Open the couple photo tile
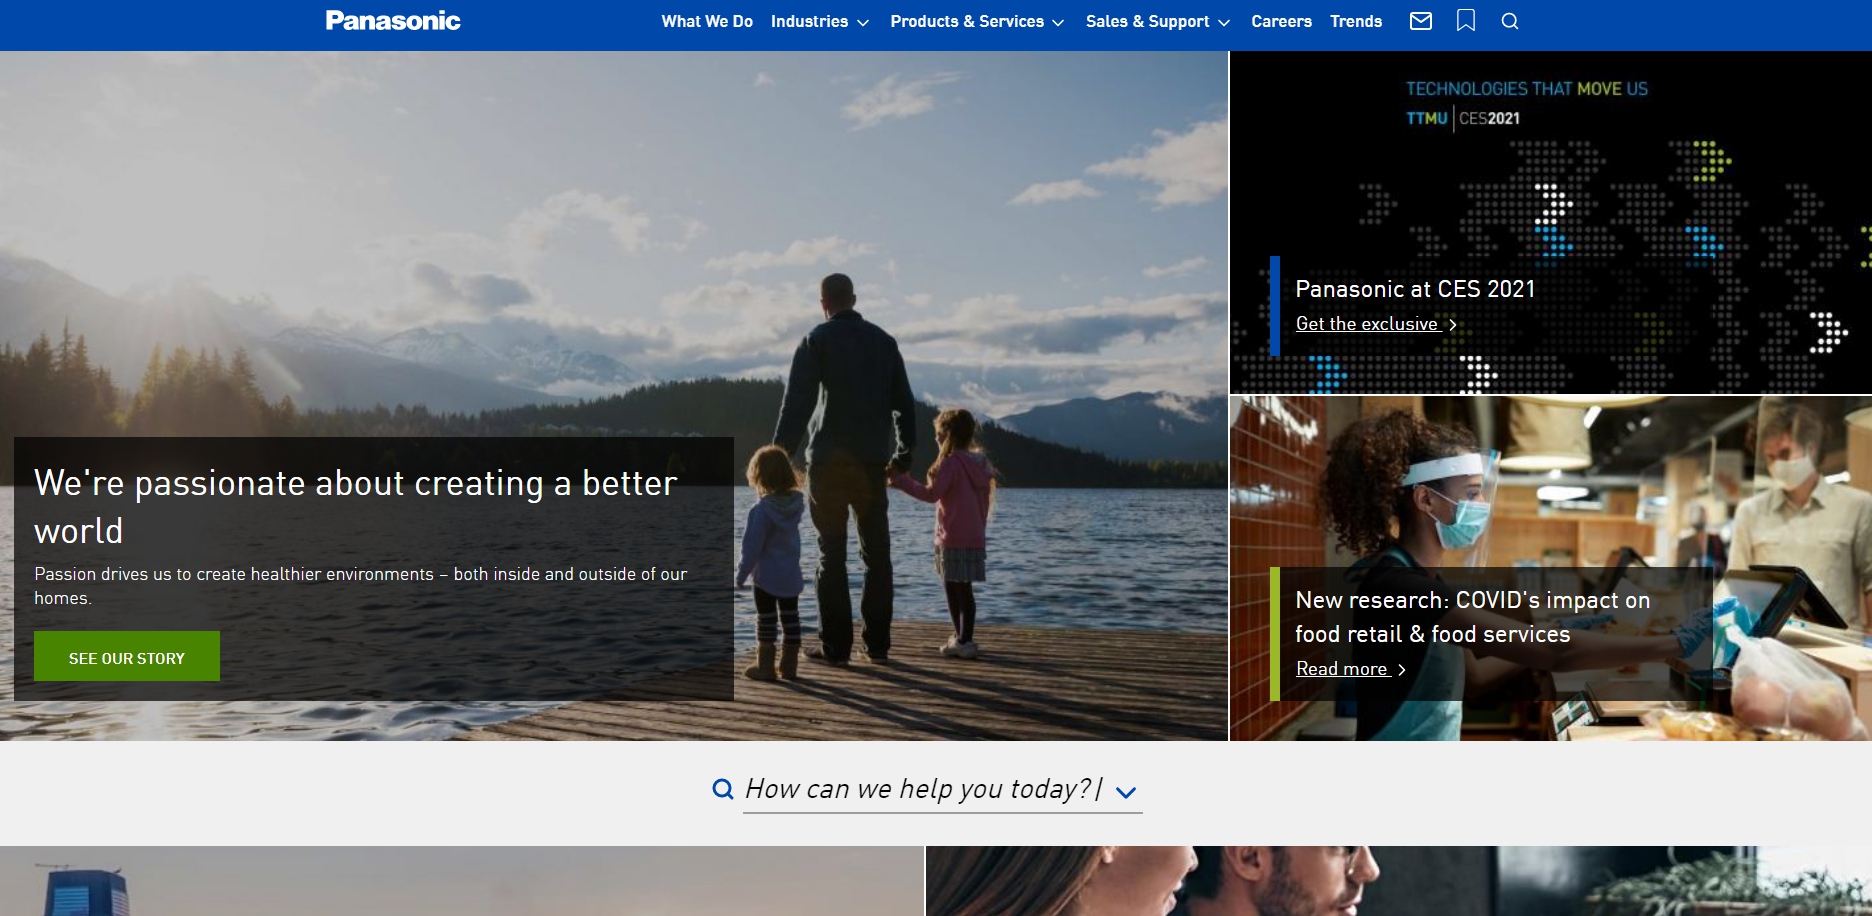 click(x=1399, y=881)
